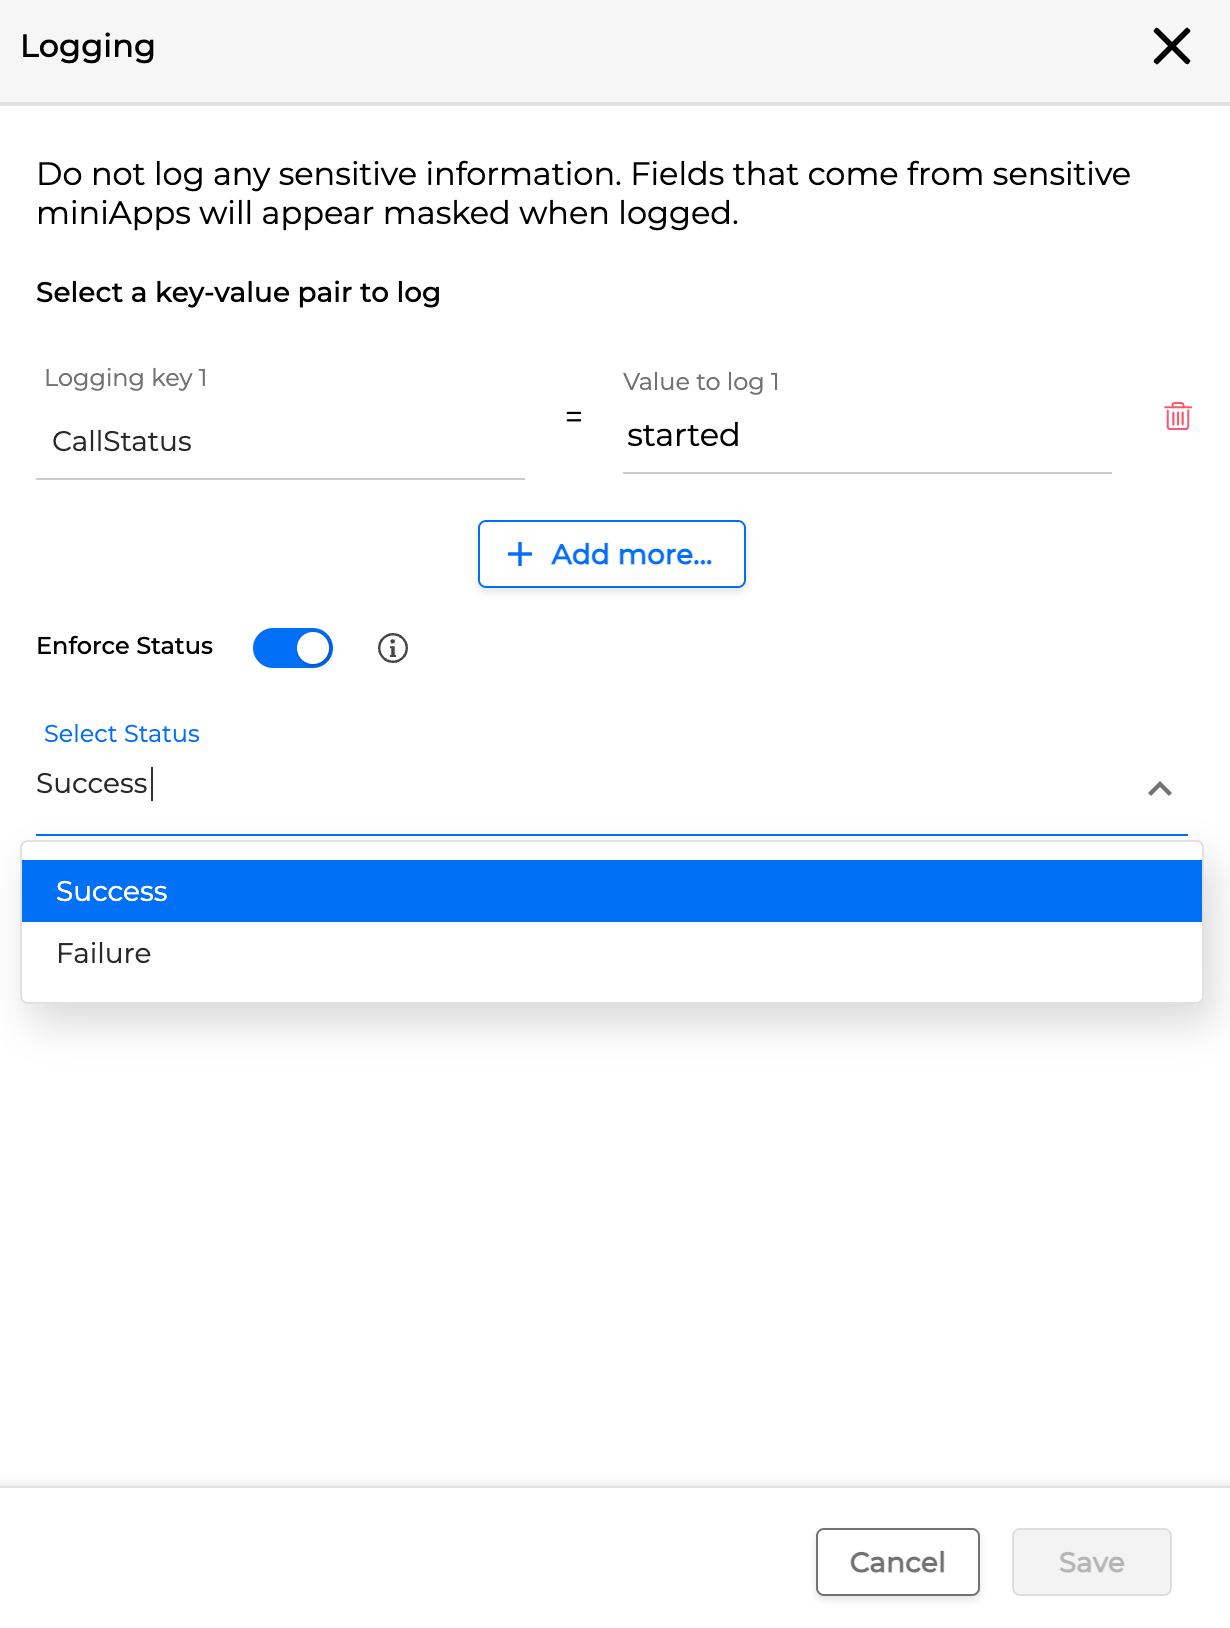Click the Logging key 1 field containing CallStatus
1230x1628 pixels.
point(280,442)
